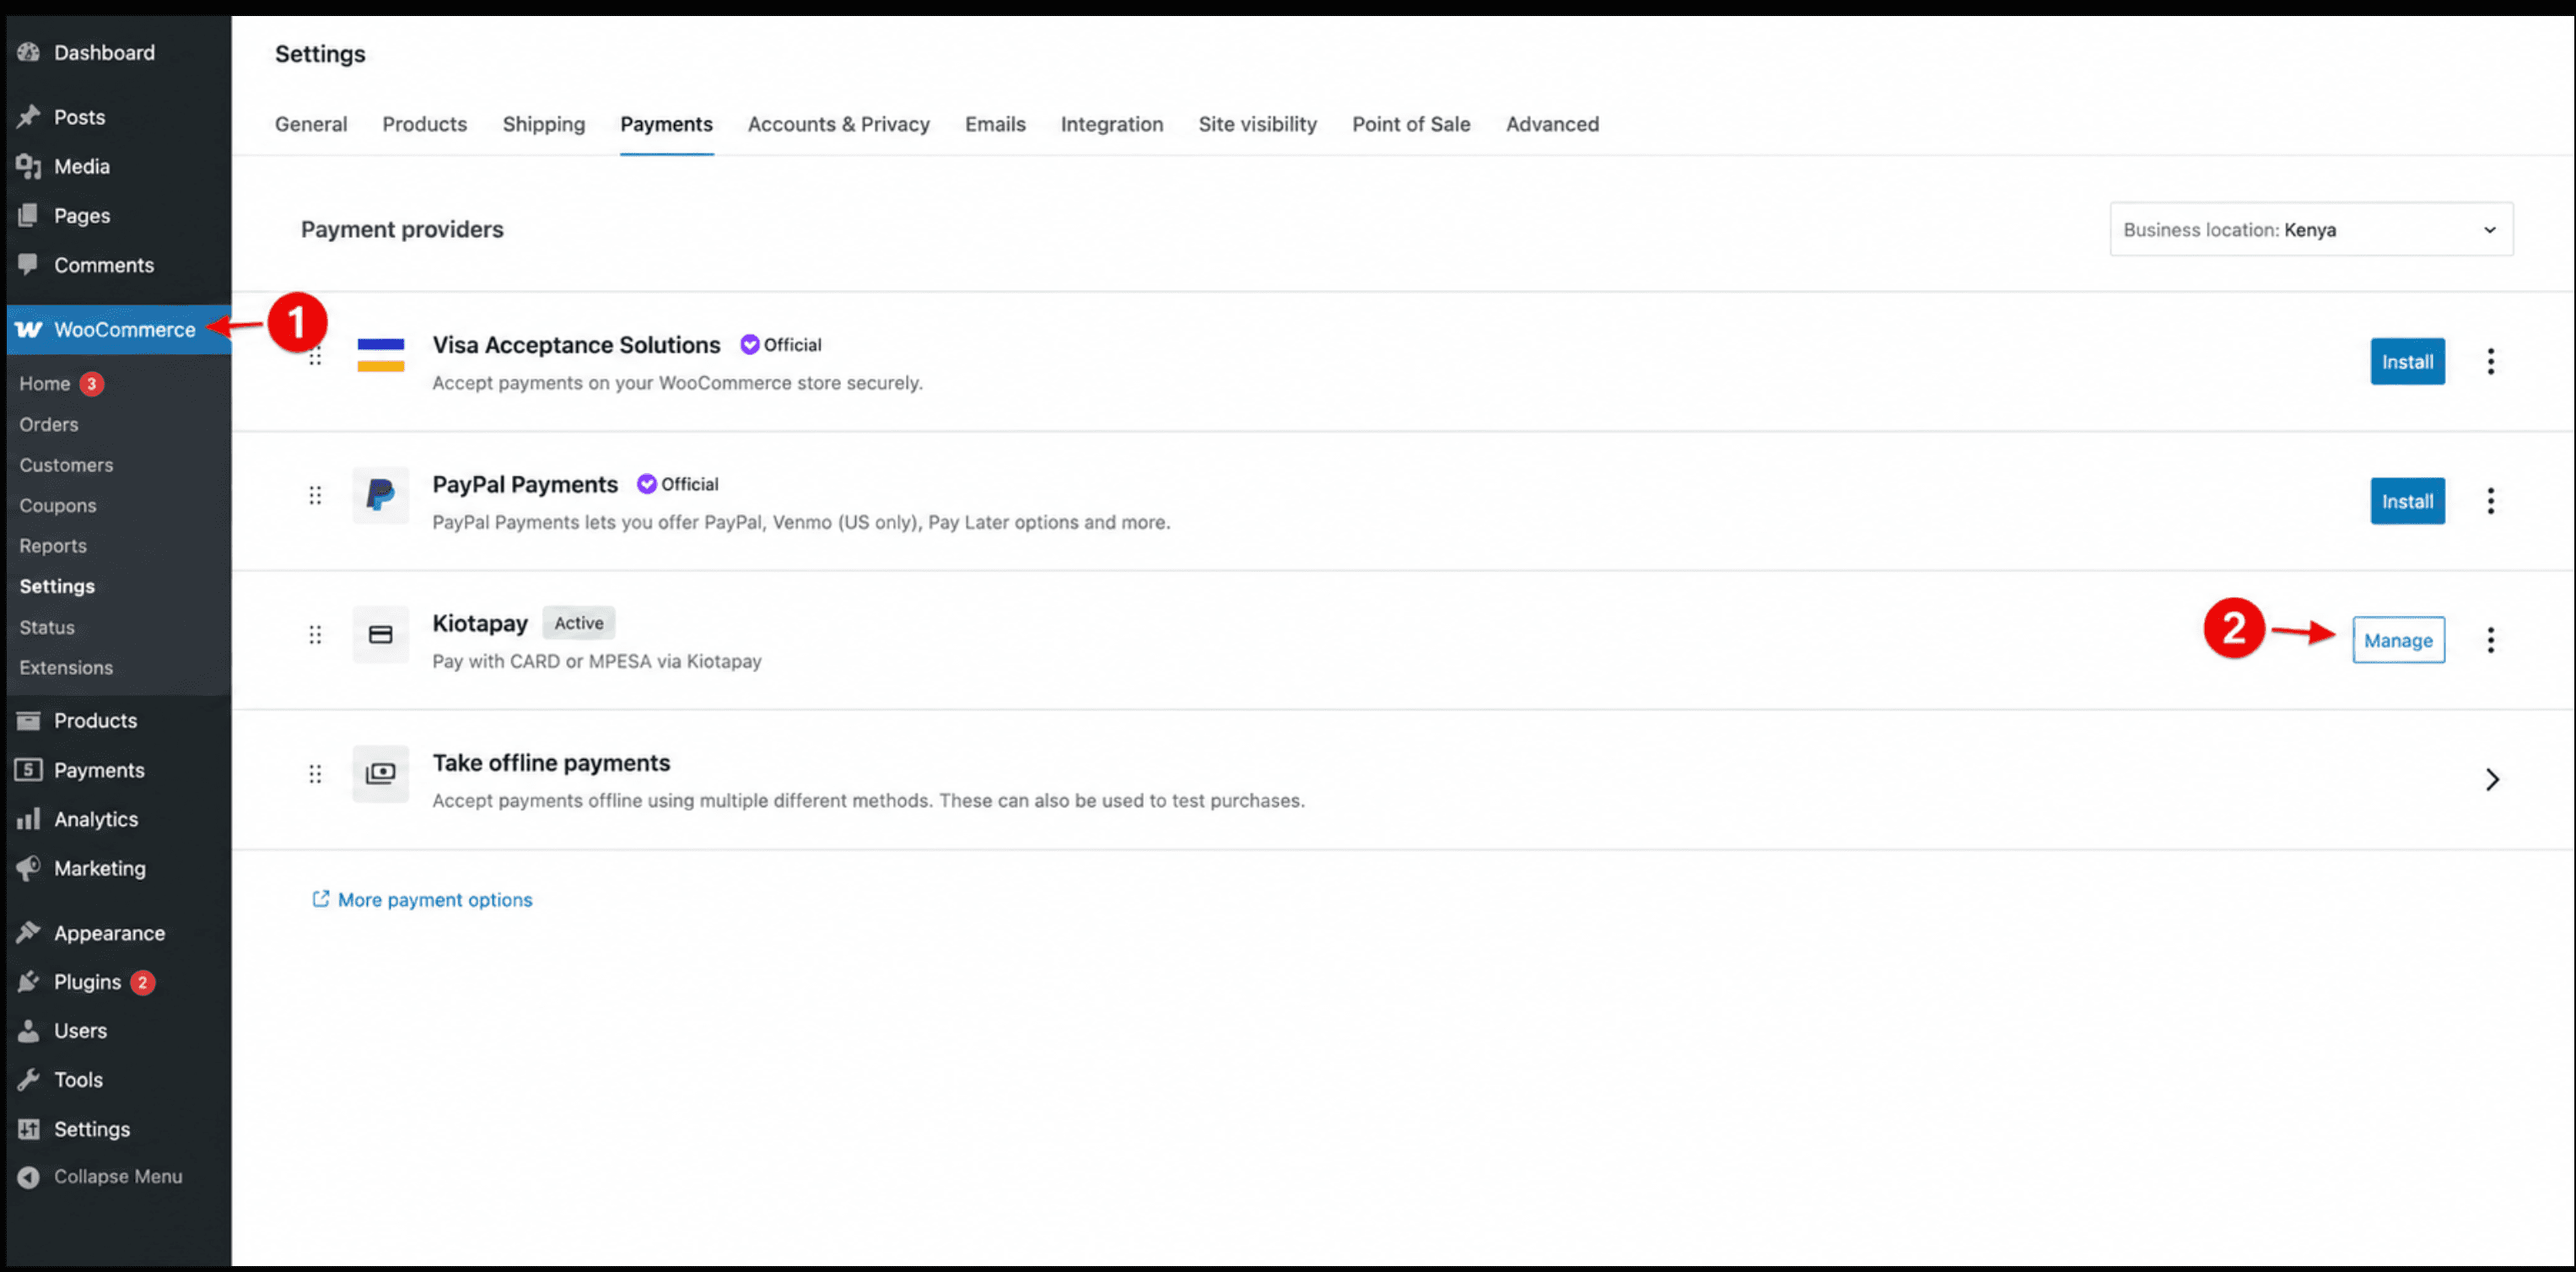The image size is (2576, 1272).
Task: Install PayPal Payments
Action: 2407,500
